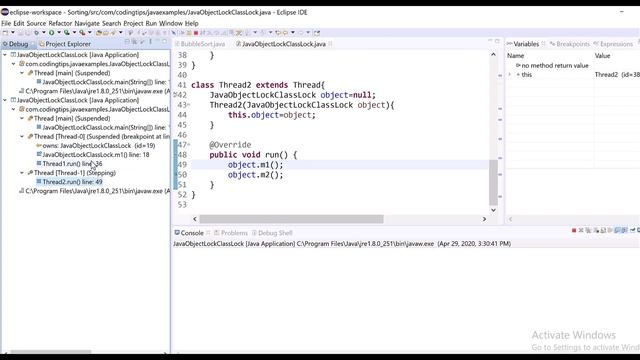640x360 pixels.
Task: Open the Refactor menu
Action: pyautogui.click(x=60, y=23)
